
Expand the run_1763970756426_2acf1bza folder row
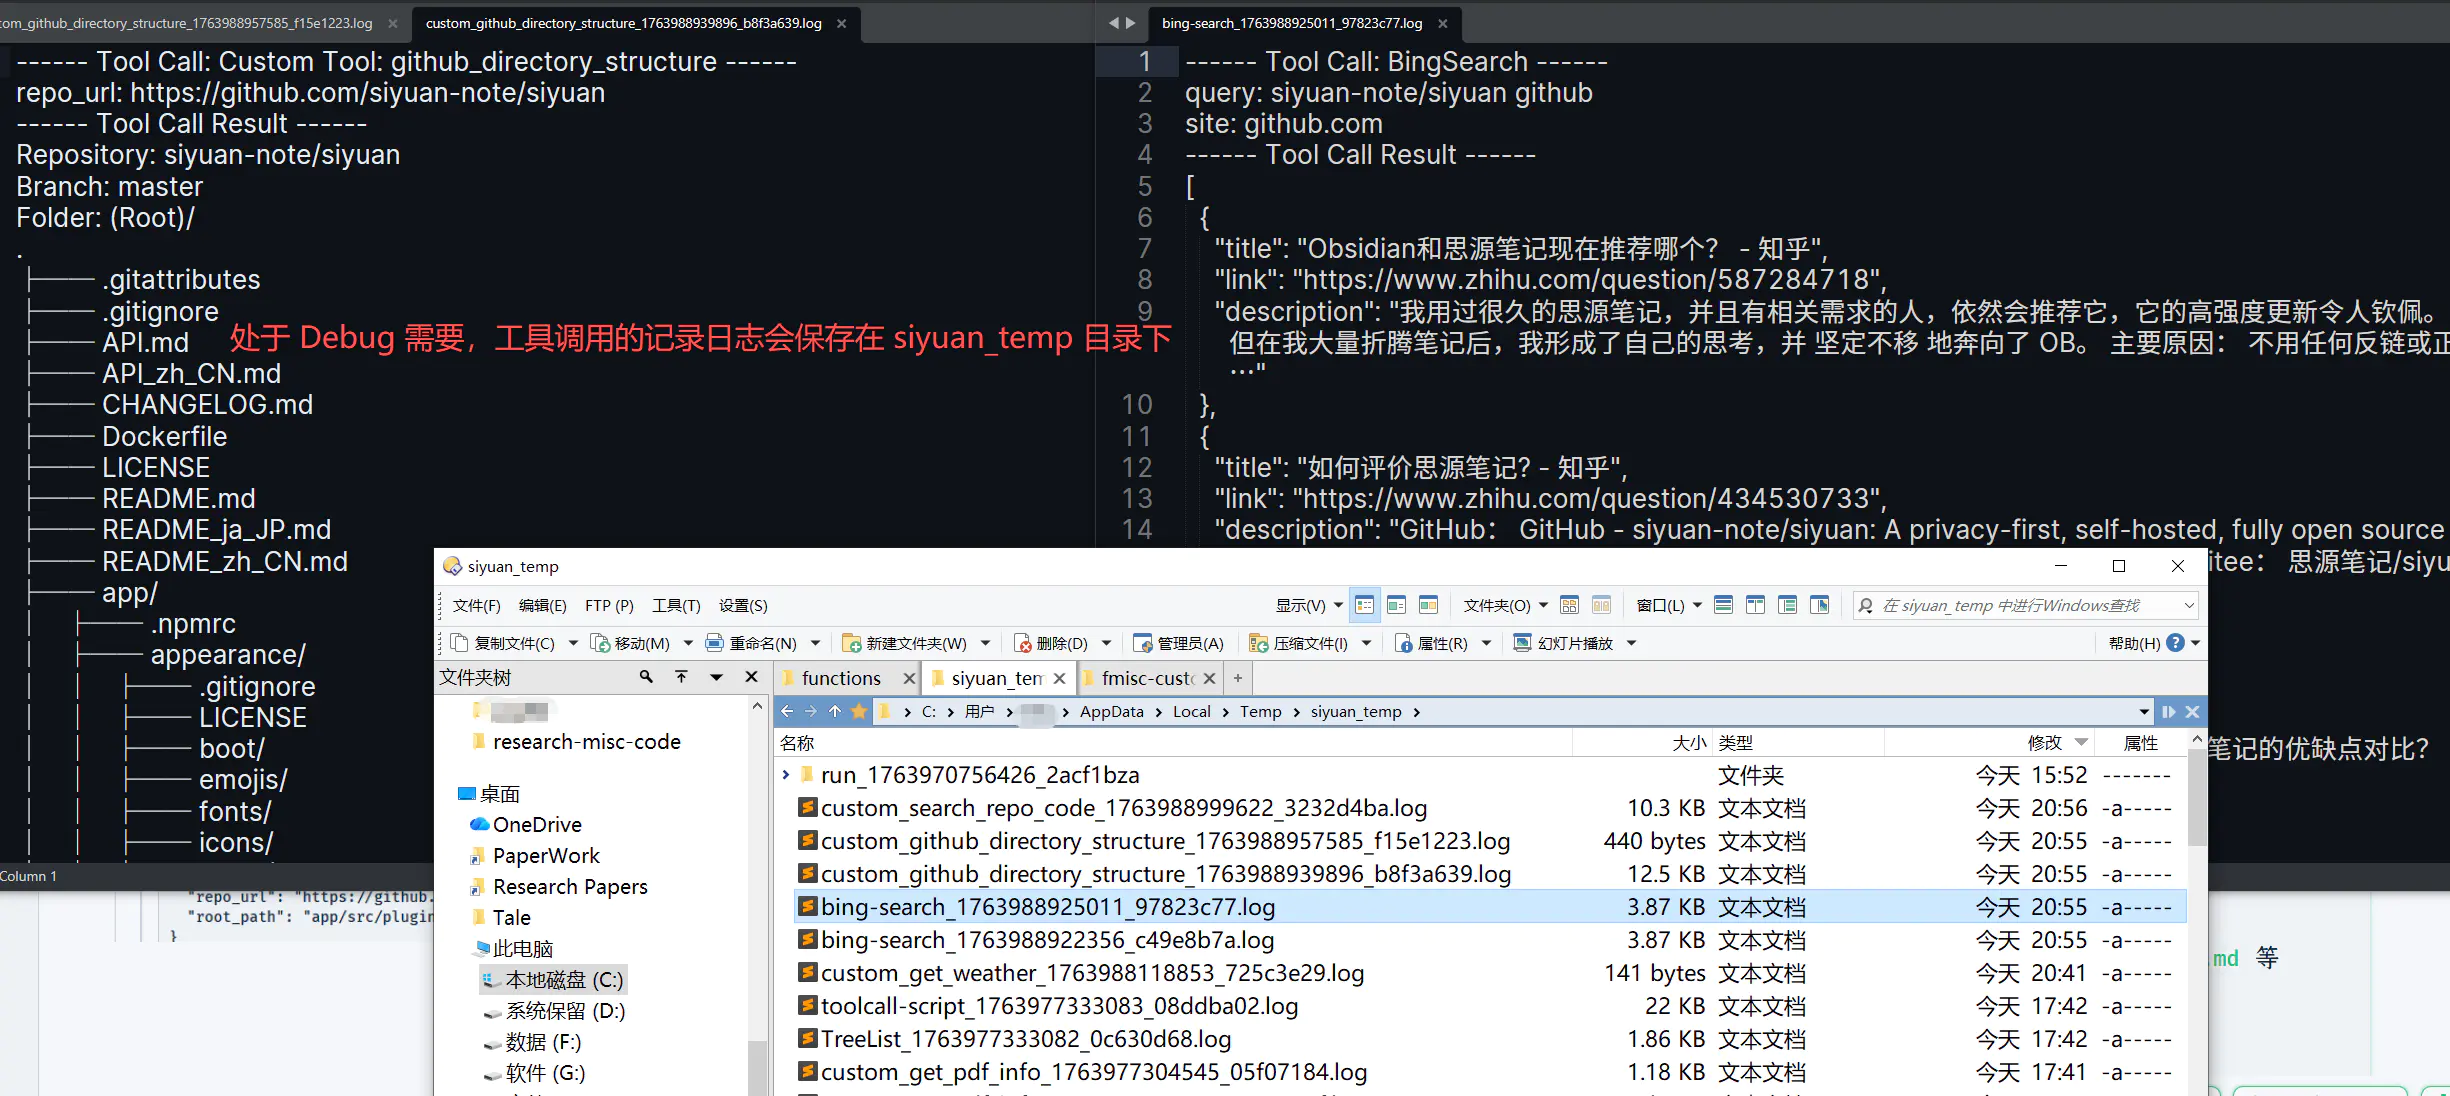tap(786, 775)
